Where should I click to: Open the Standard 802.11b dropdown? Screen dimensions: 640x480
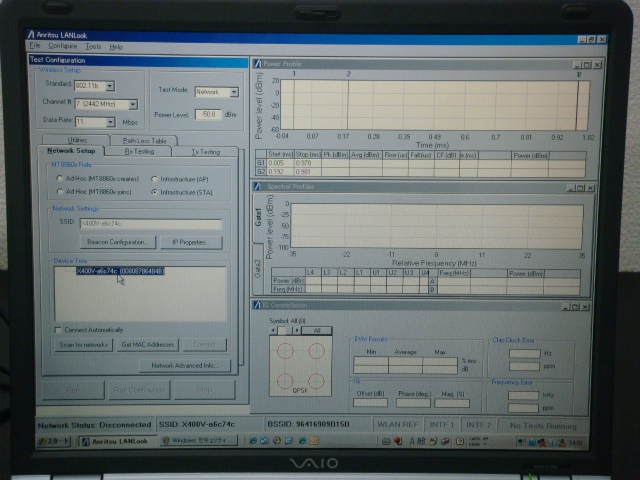[110, 86]
